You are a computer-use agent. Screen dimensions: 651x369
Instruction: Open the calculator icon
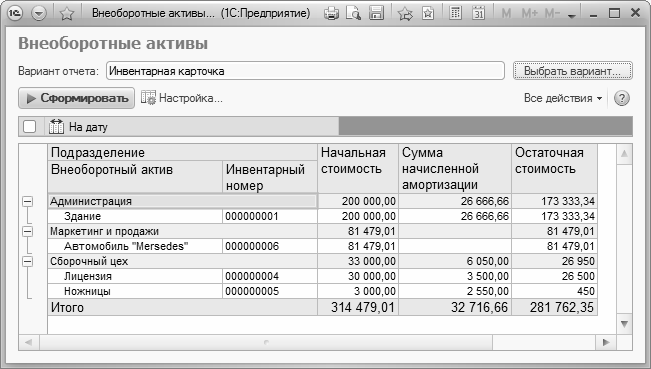click(455, 14)
